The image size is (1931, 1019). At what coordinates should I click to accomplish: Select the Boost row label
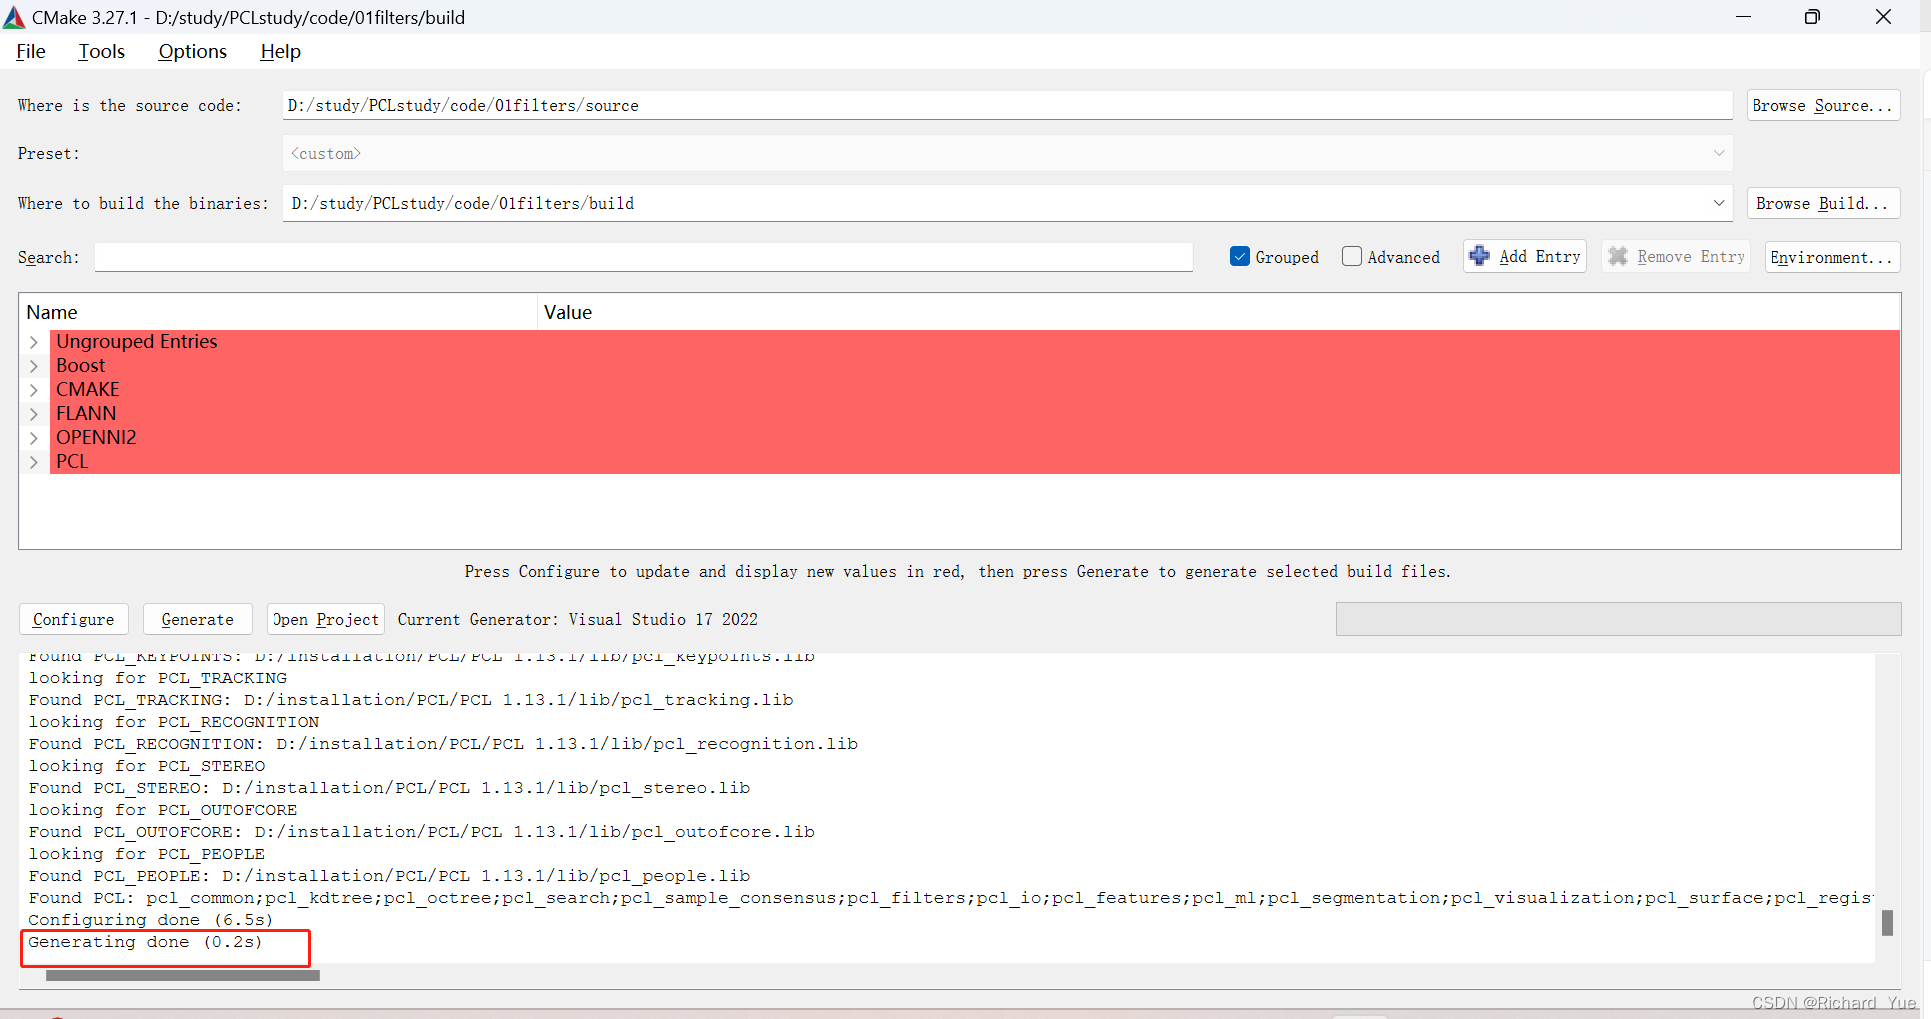coord(80,366)
